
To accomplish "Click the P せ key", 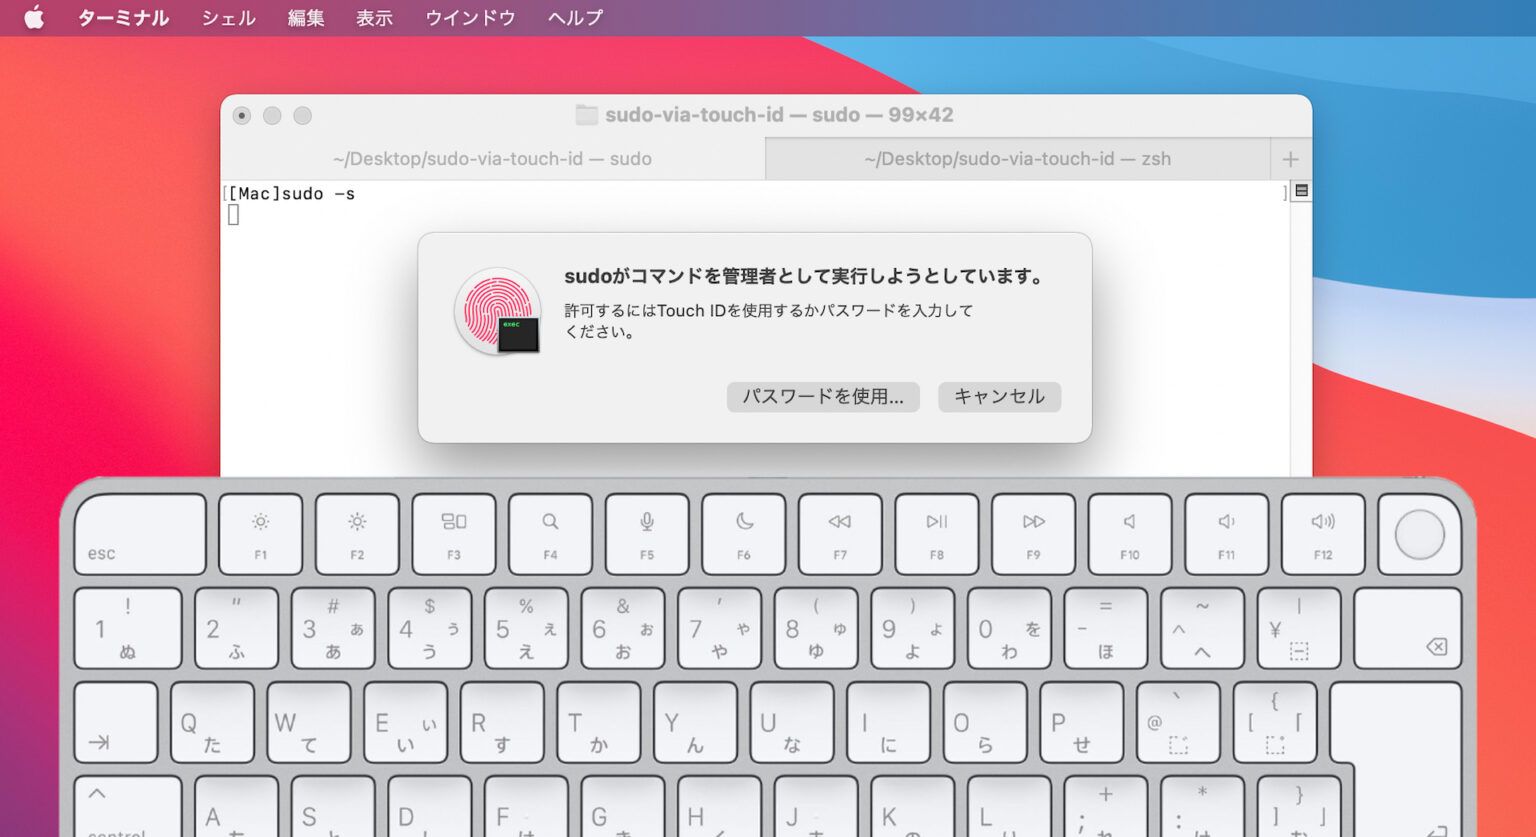I will pyautogui.click(x=1082, y=722).
